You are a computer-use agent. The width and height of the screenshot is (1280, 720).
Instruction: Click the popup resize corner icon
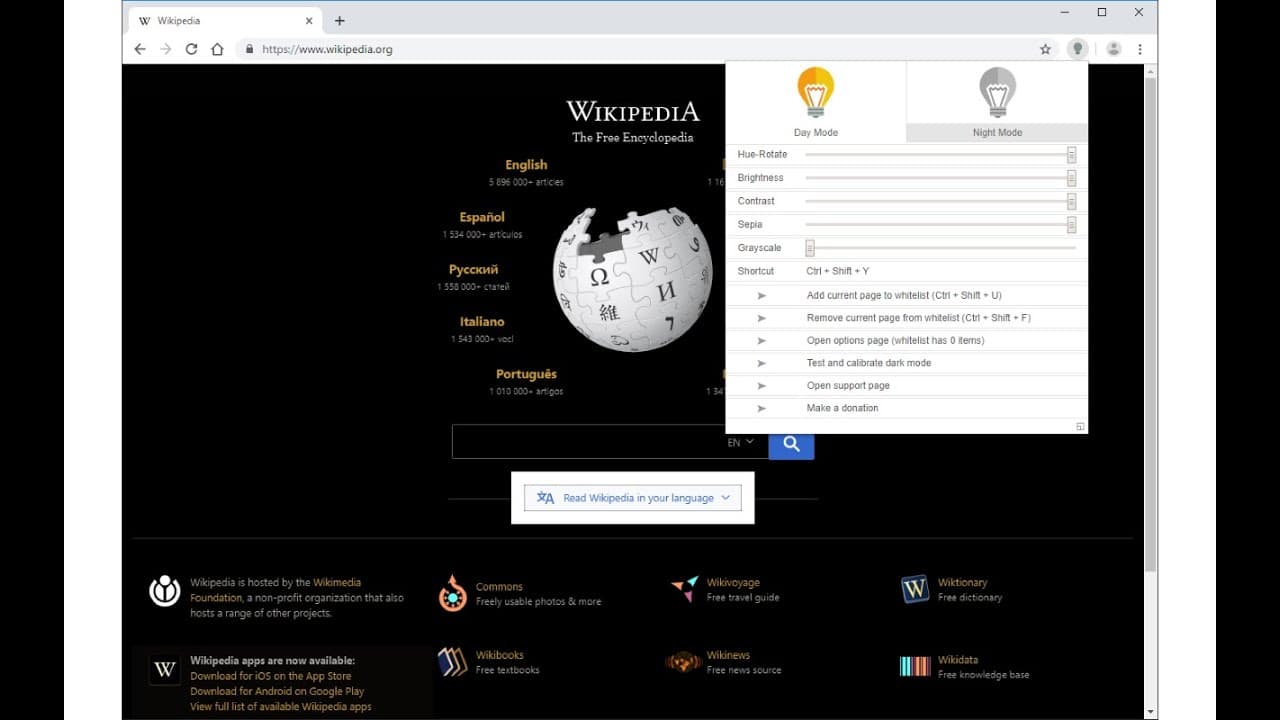[x=1080, y=426]
